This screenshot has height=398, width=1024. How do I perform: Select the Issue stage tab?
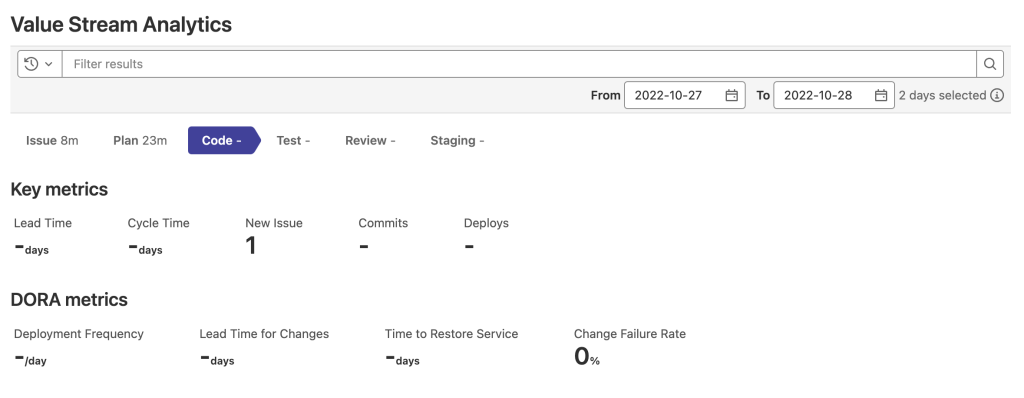pos(52,141)
